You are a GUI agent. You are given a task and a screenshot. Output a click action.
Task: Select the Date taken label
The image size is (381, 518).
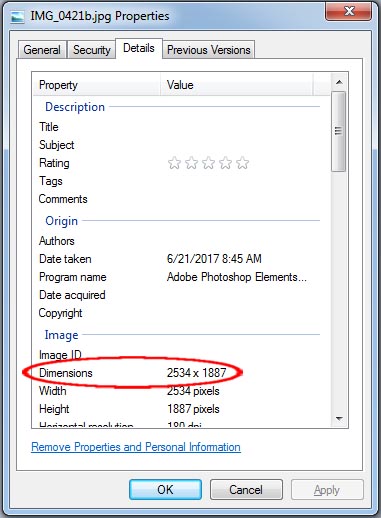65,259
